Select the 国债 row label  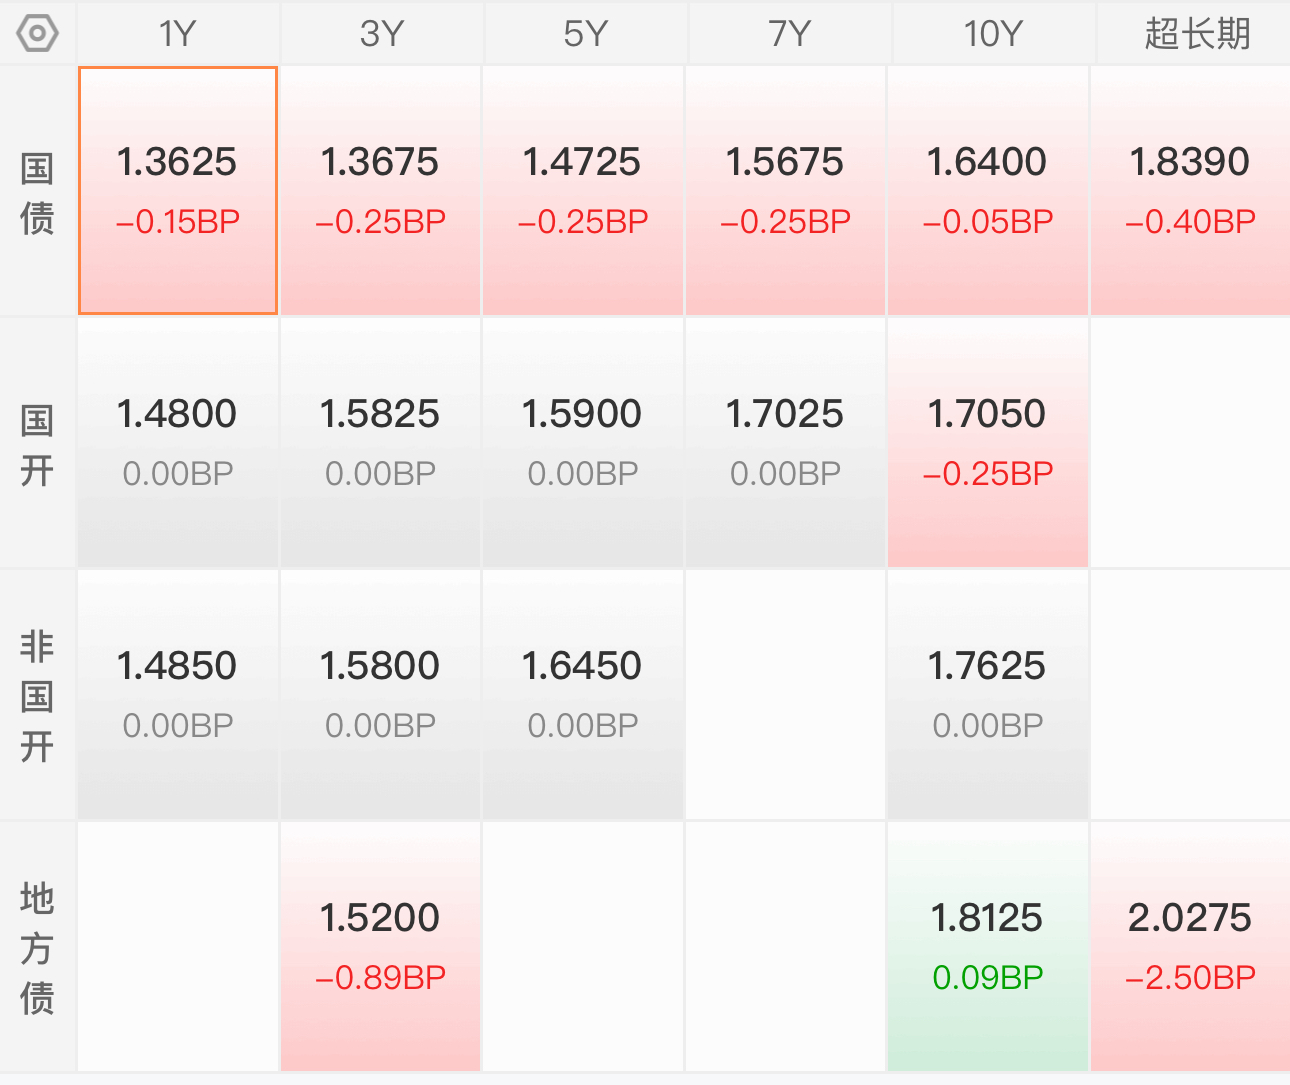pyautogui.click(x=37, y=192)
